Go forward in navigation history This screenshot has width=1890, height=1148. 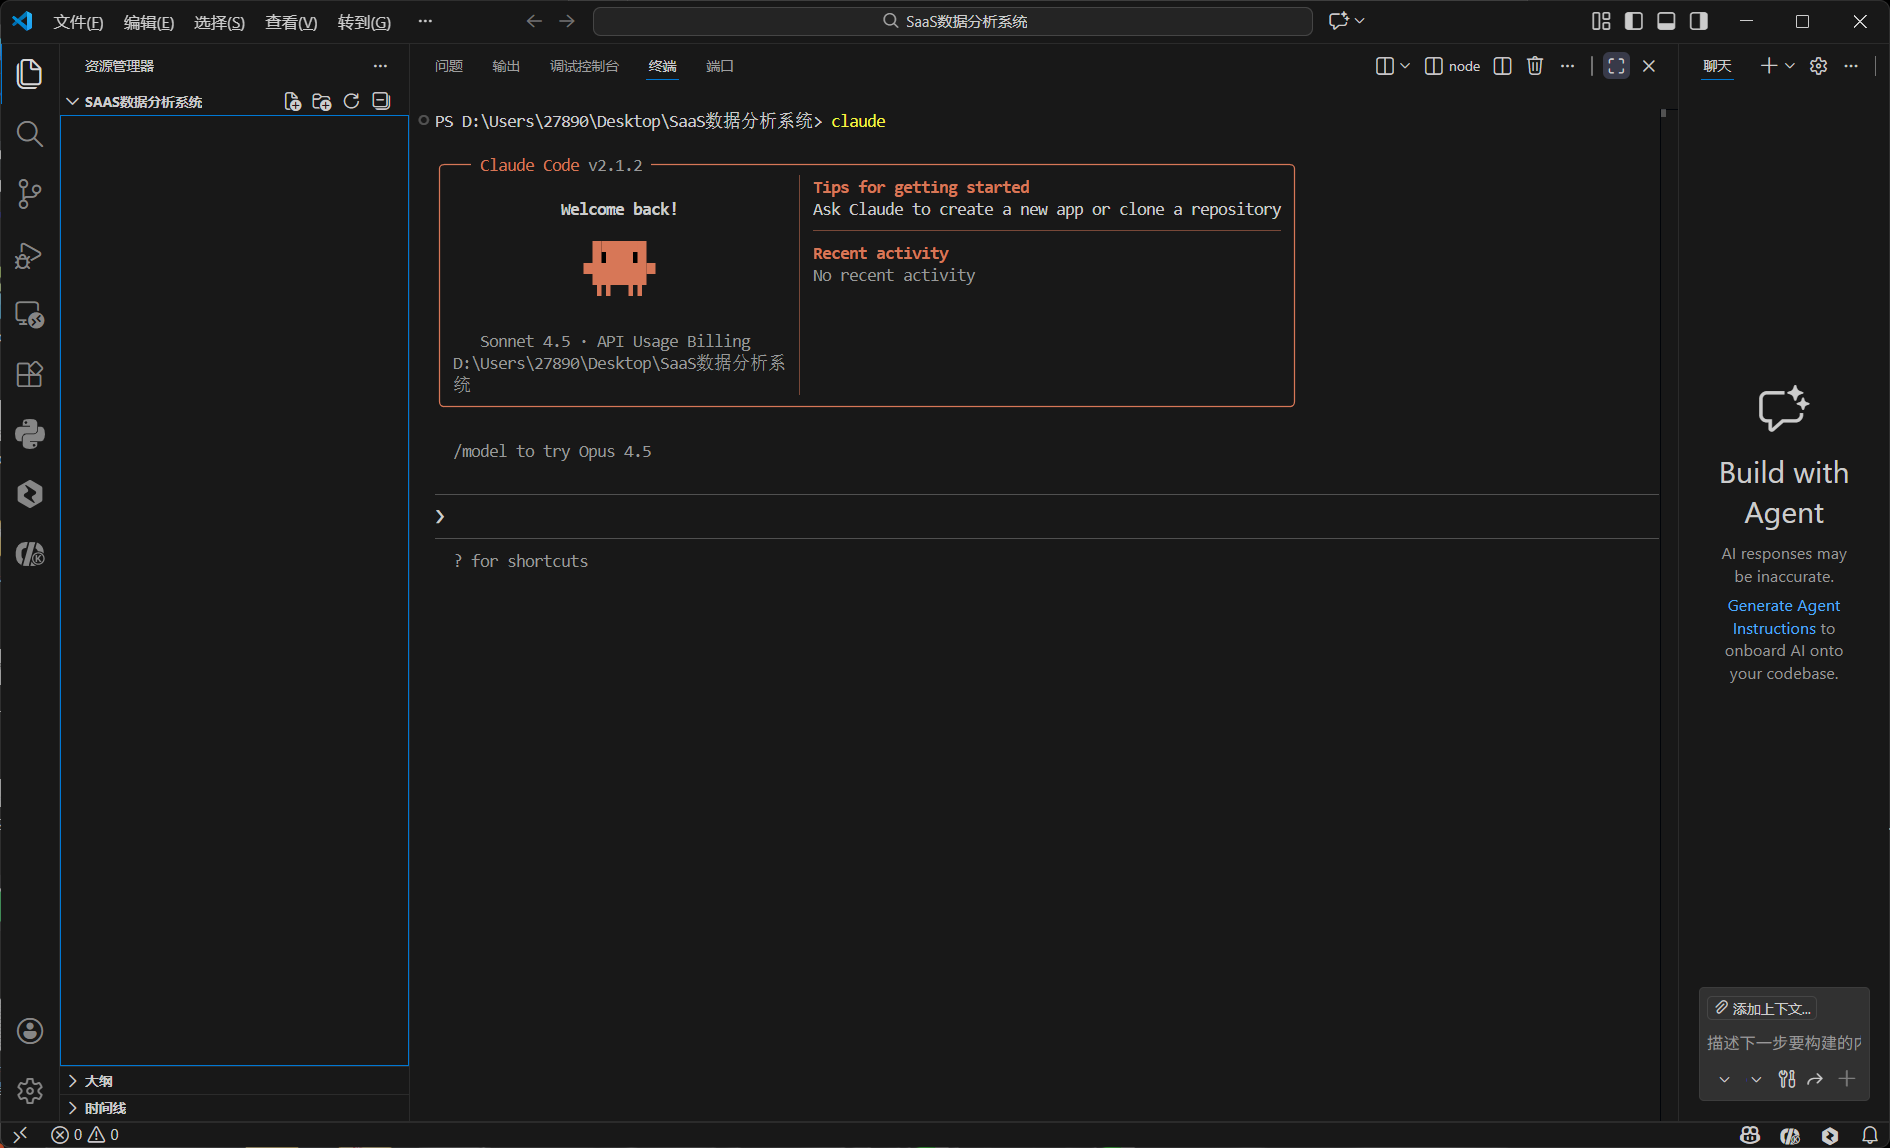coord(567,21)
